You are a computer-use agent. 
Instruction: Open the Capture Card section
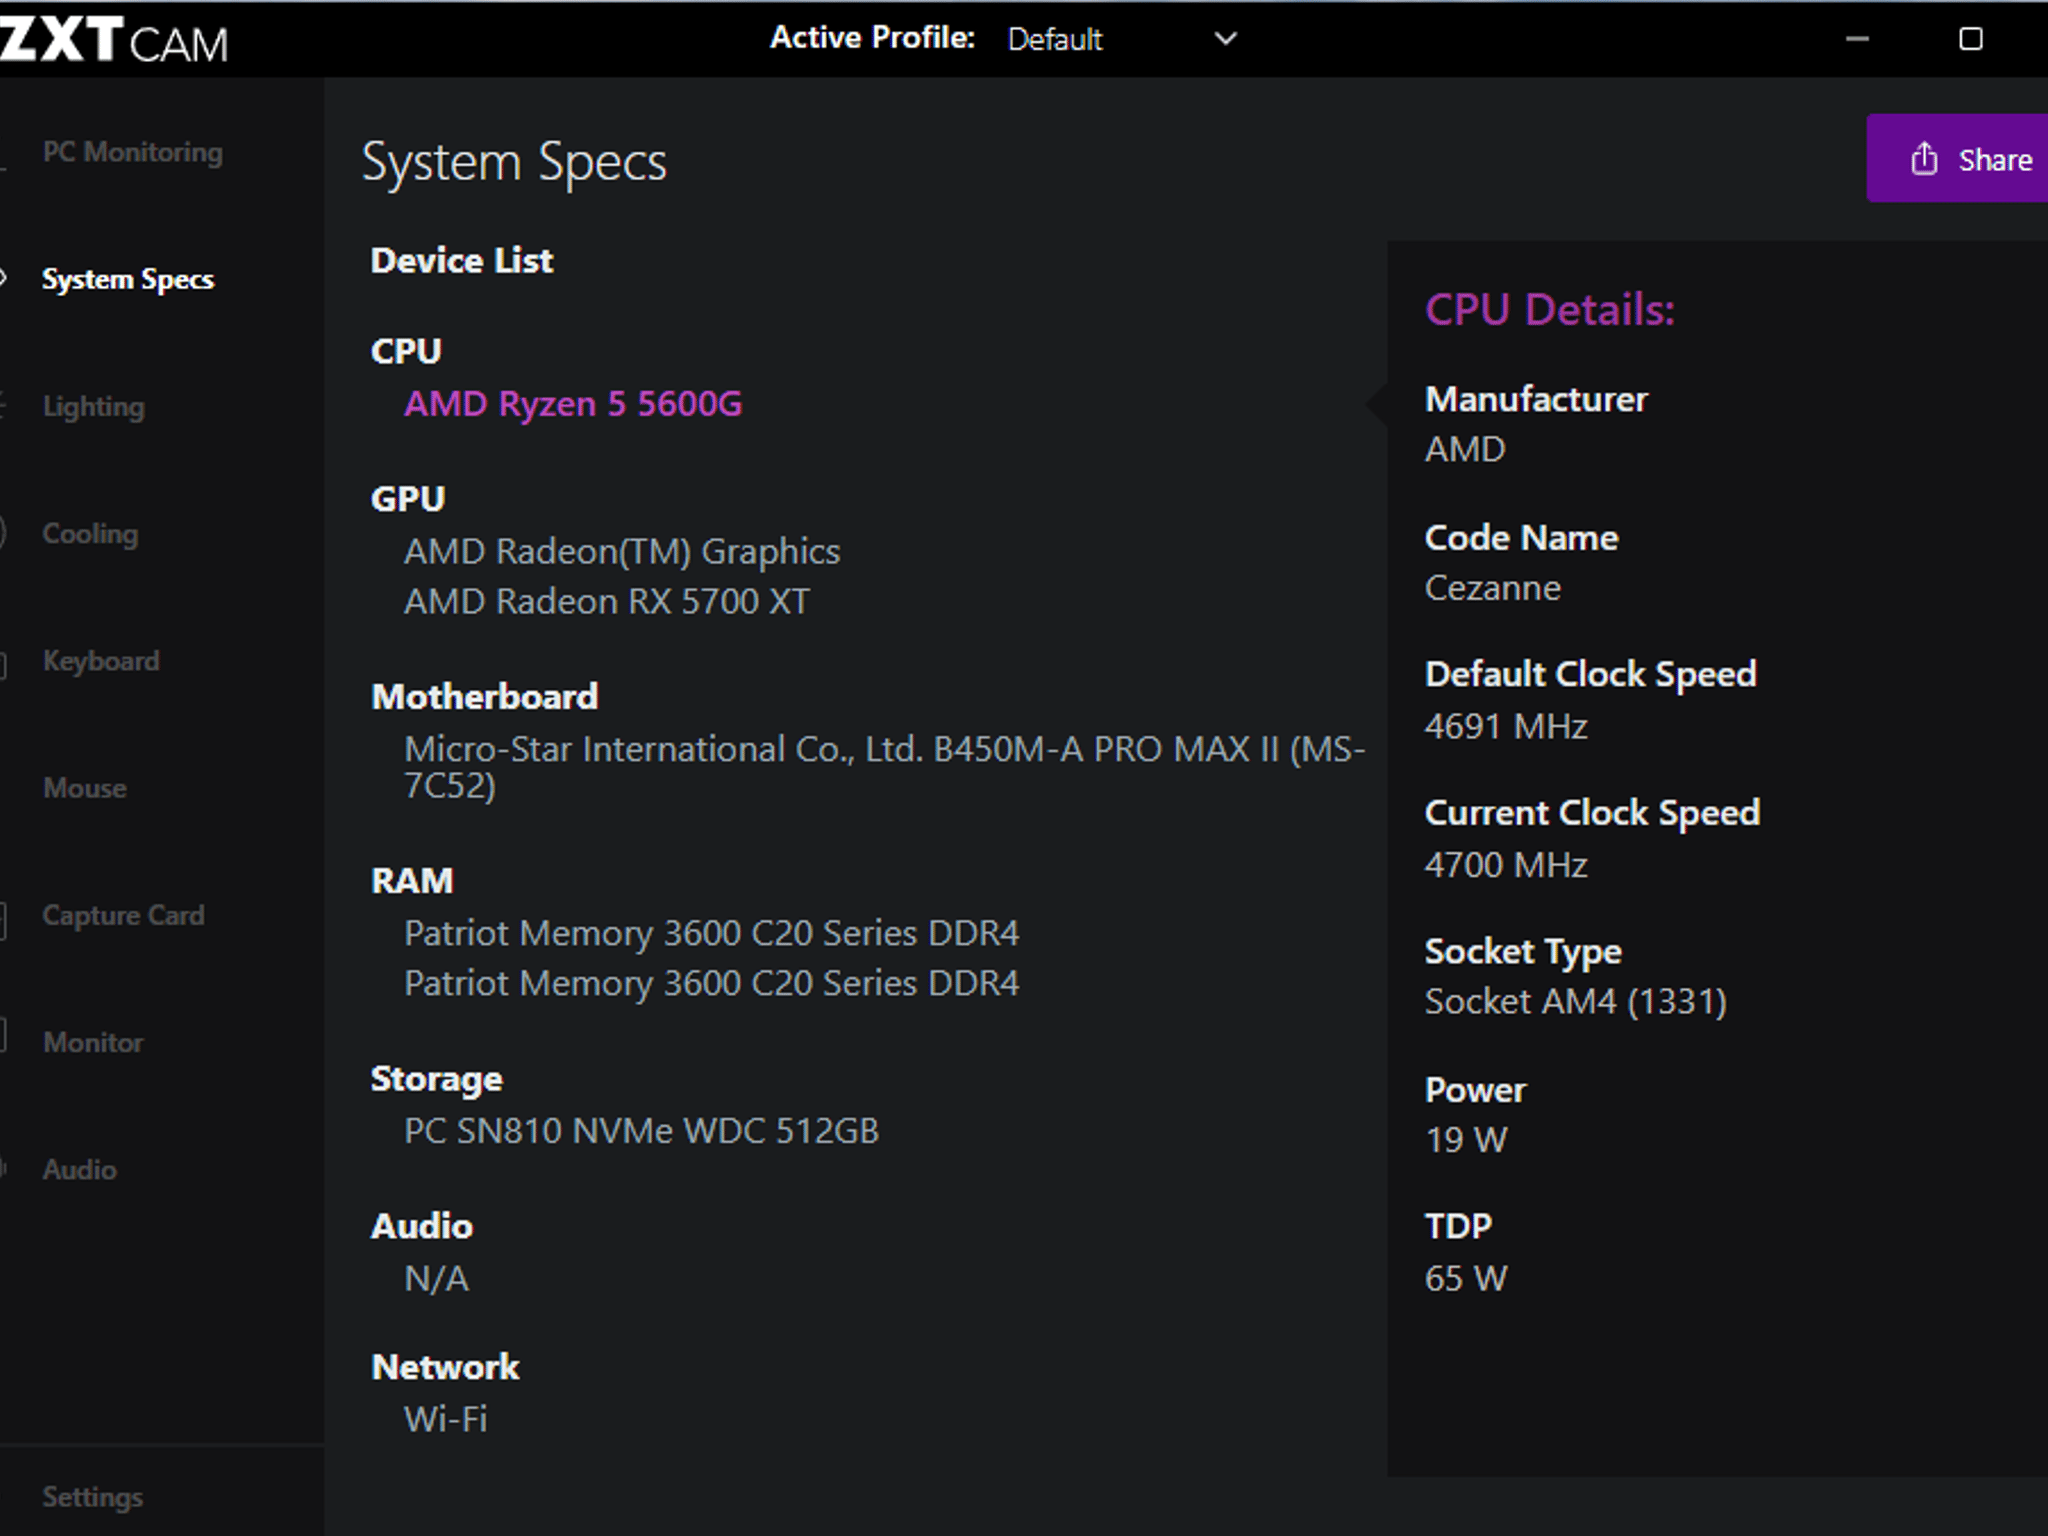(123, 915)
